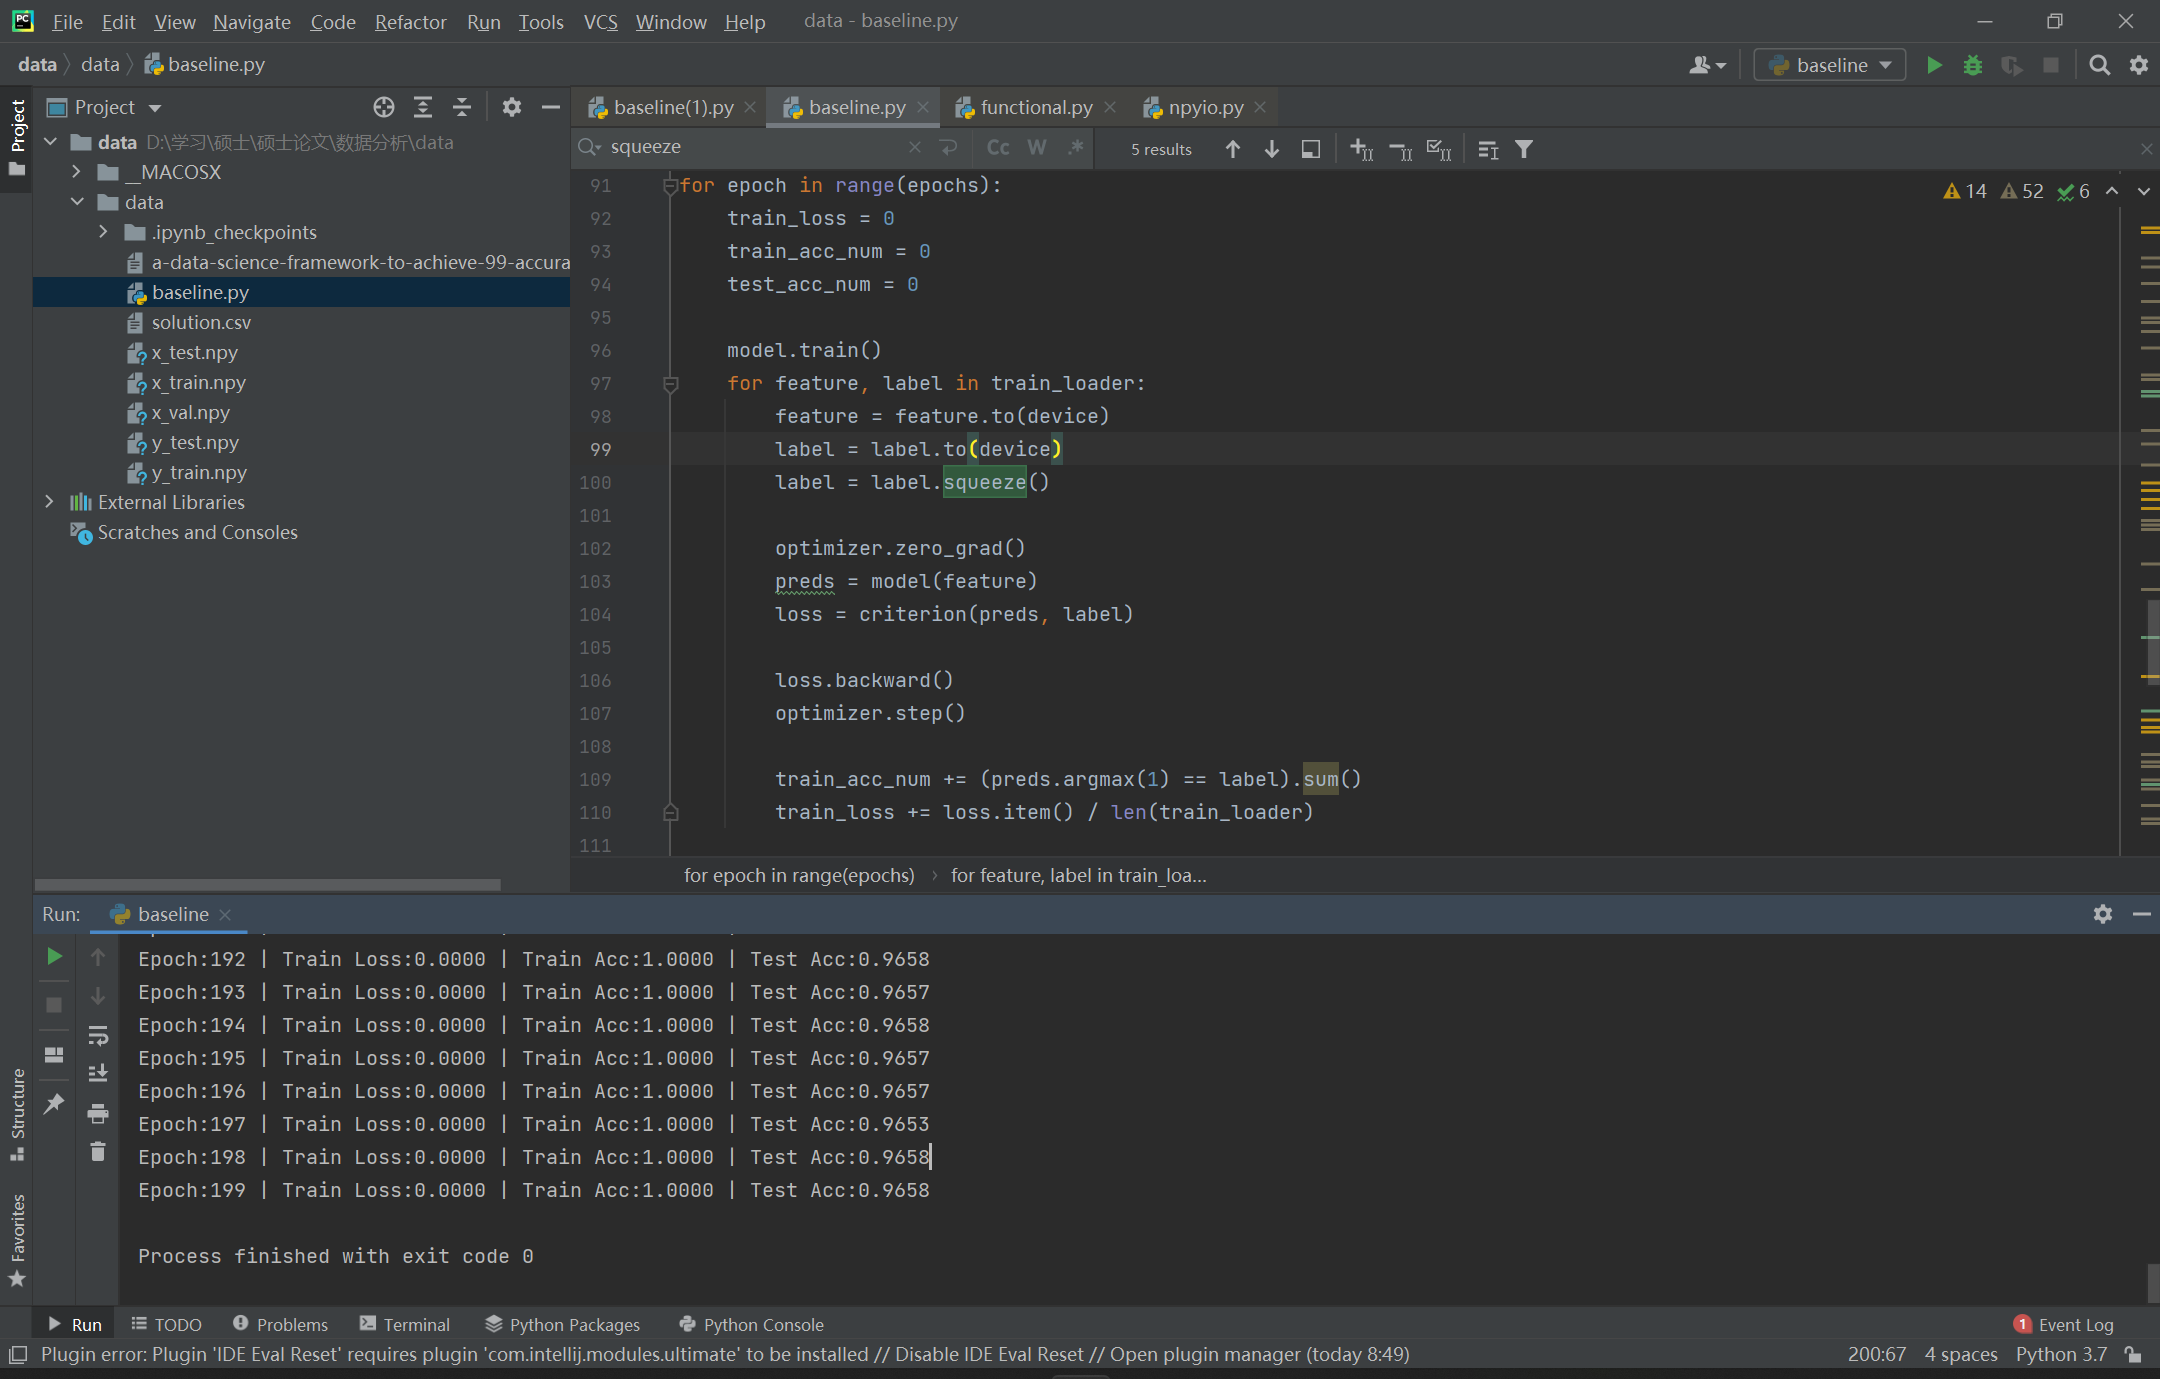
Task: Switch to the functional.py editor tab
Action: coord(1035,107)
